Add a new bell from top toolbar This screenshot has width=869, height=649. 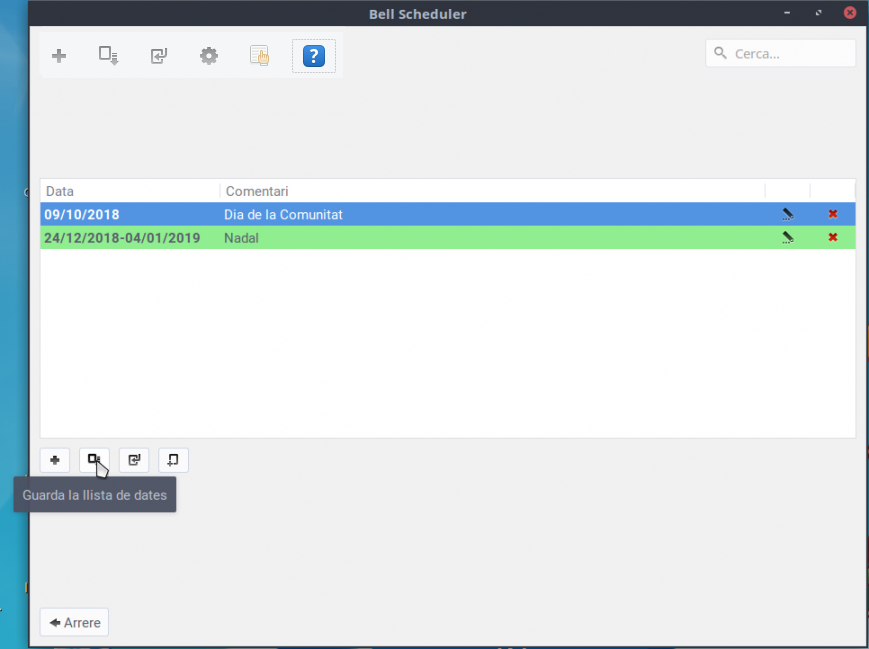(59, 56)
